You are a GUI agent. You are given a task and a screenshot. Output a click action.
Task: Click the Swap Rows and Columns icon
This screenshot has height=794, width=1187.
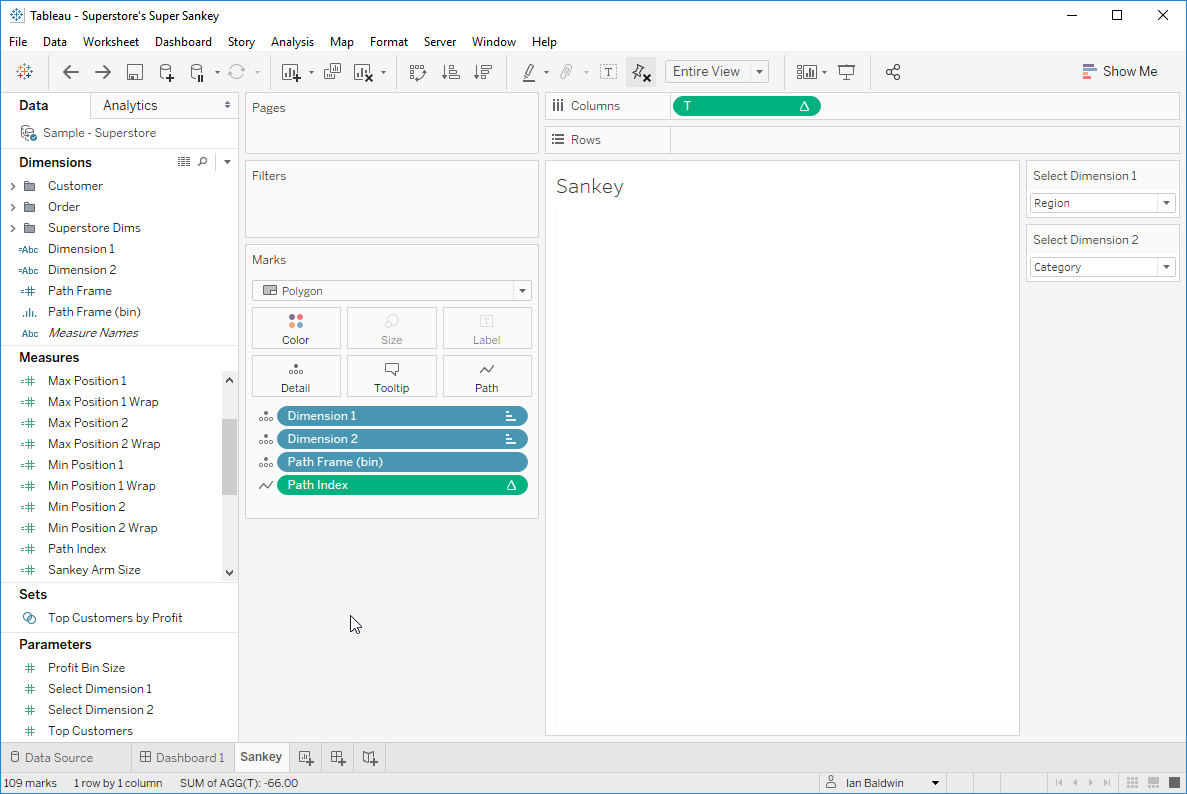pyautogui.click(x=418, y=72)
